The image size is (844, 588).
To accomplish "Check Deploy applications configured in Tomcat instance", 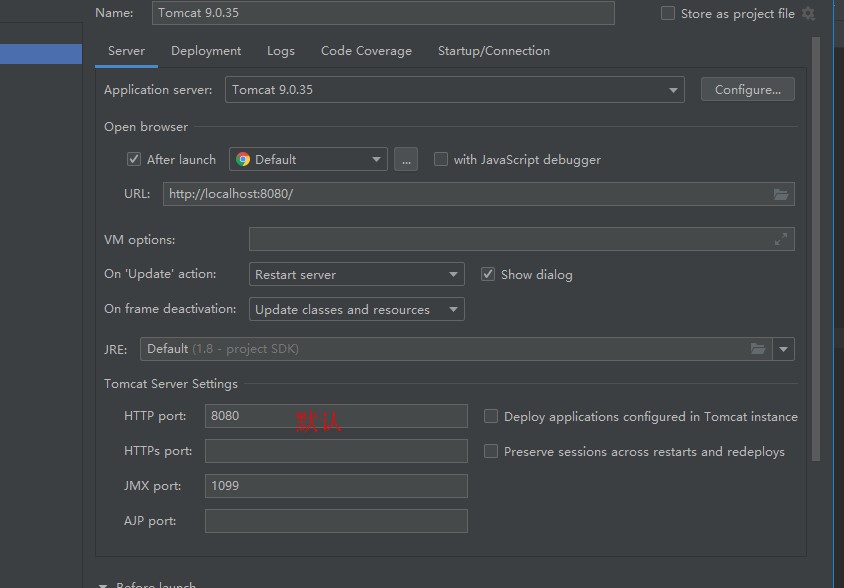I will pos(491,416).
